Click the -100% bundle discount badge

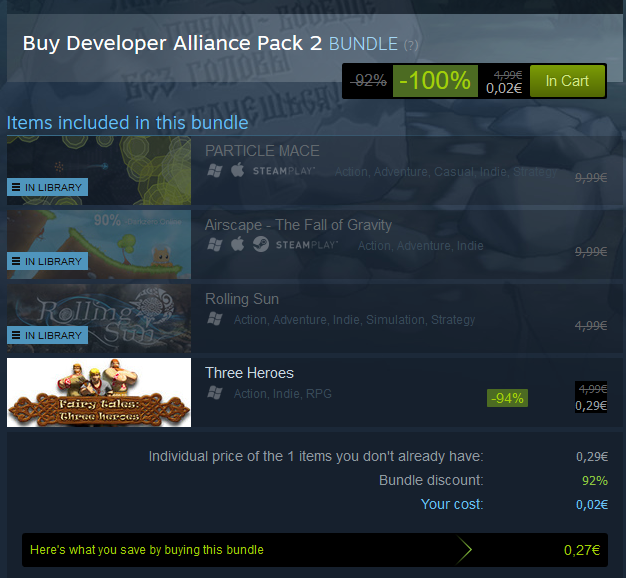tap(435, 81)
